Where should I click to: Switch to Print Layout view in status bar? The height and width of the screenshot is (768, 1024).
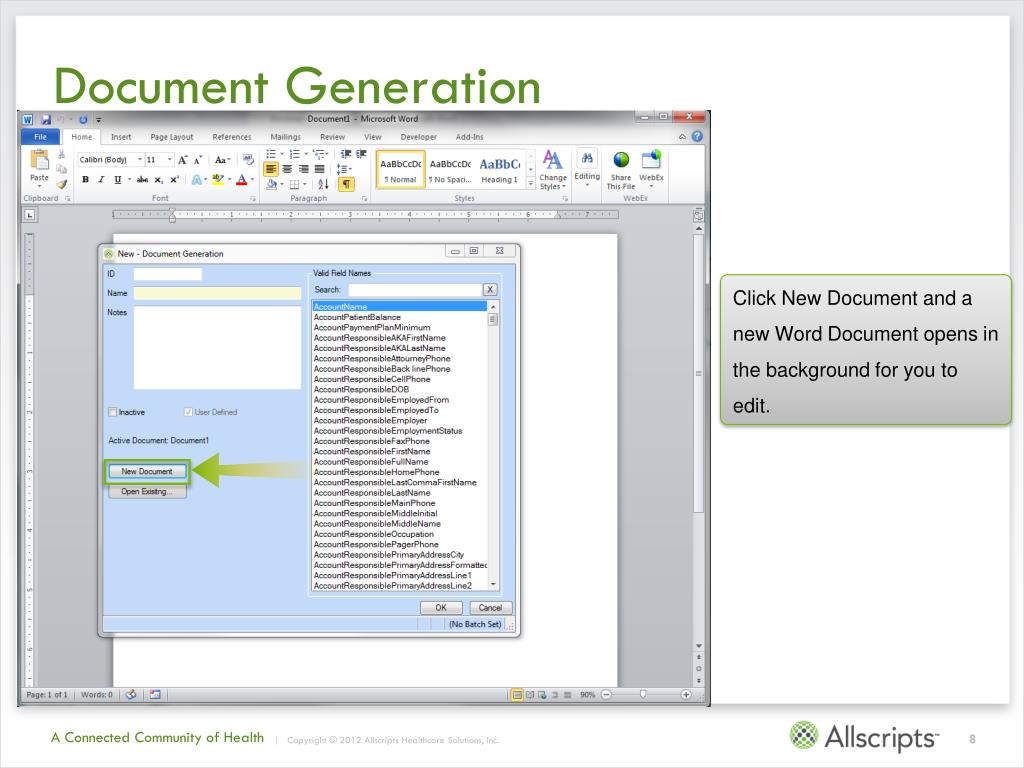point(517,695)
